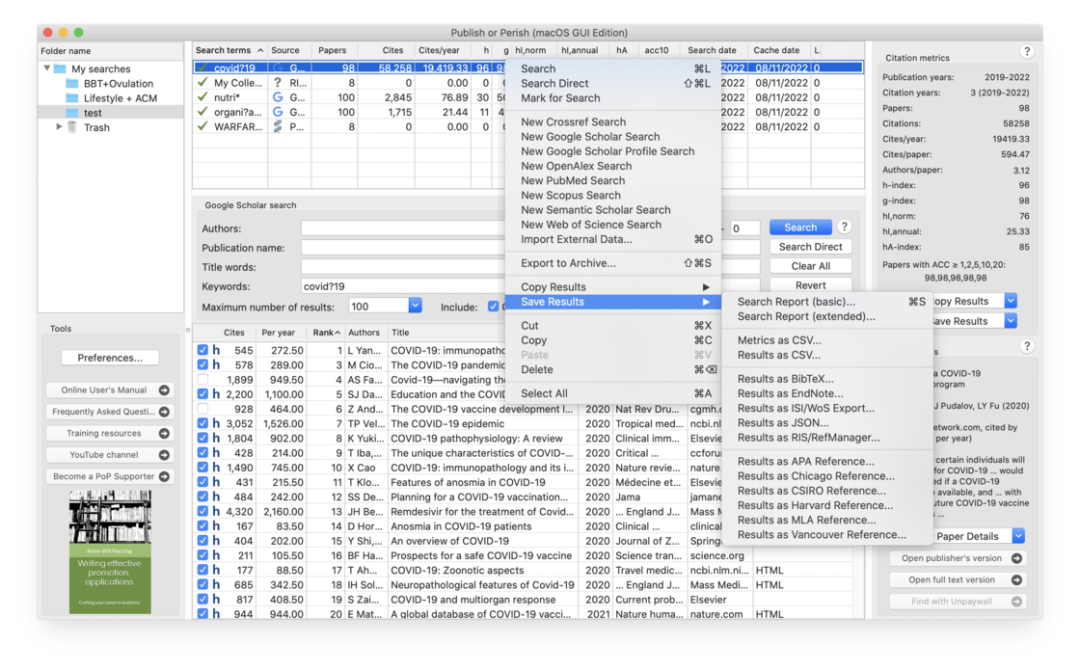The image size is (1080, 671).
Task: Click the arrow icon on Online User's Manual
Action: pyautogui.click(x=164, y=391)
